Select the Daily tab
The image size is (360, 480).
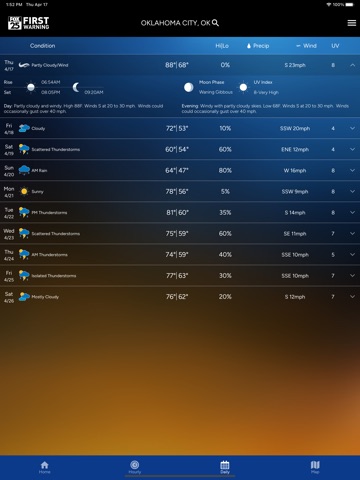pos(225,467)
